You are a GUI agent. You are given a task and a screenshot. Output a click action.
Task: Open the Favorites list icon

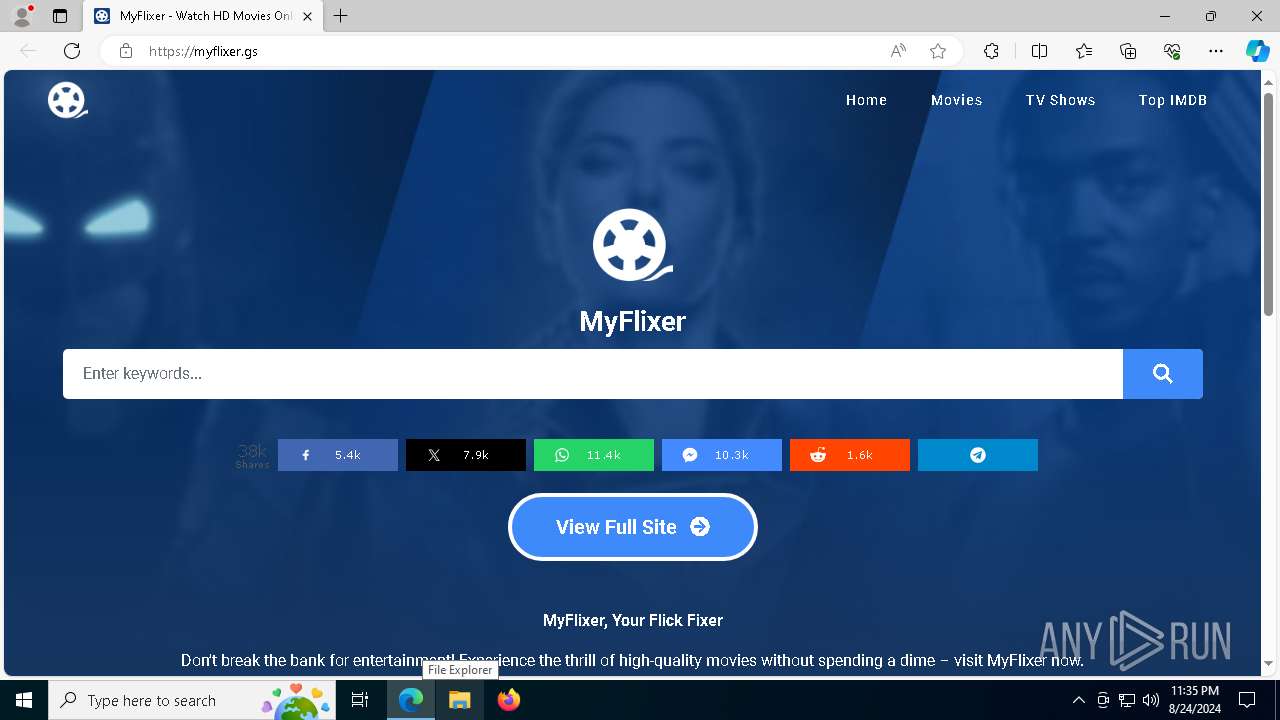coord(1084,51)
